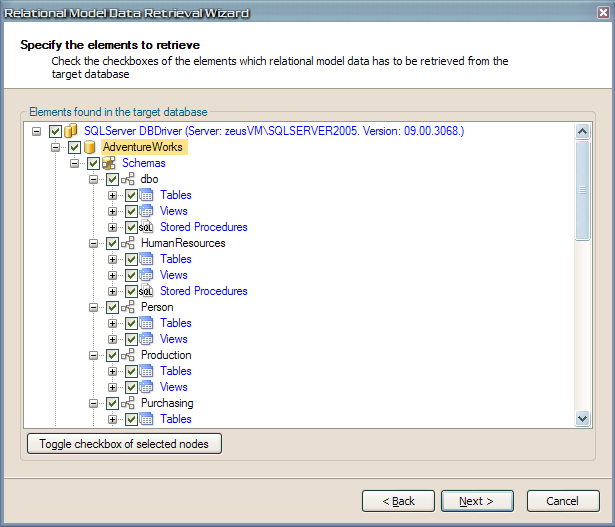This screenshot has height=527, width=615.
Task: Expand Views under HumanResources
Action: point(113,275)
